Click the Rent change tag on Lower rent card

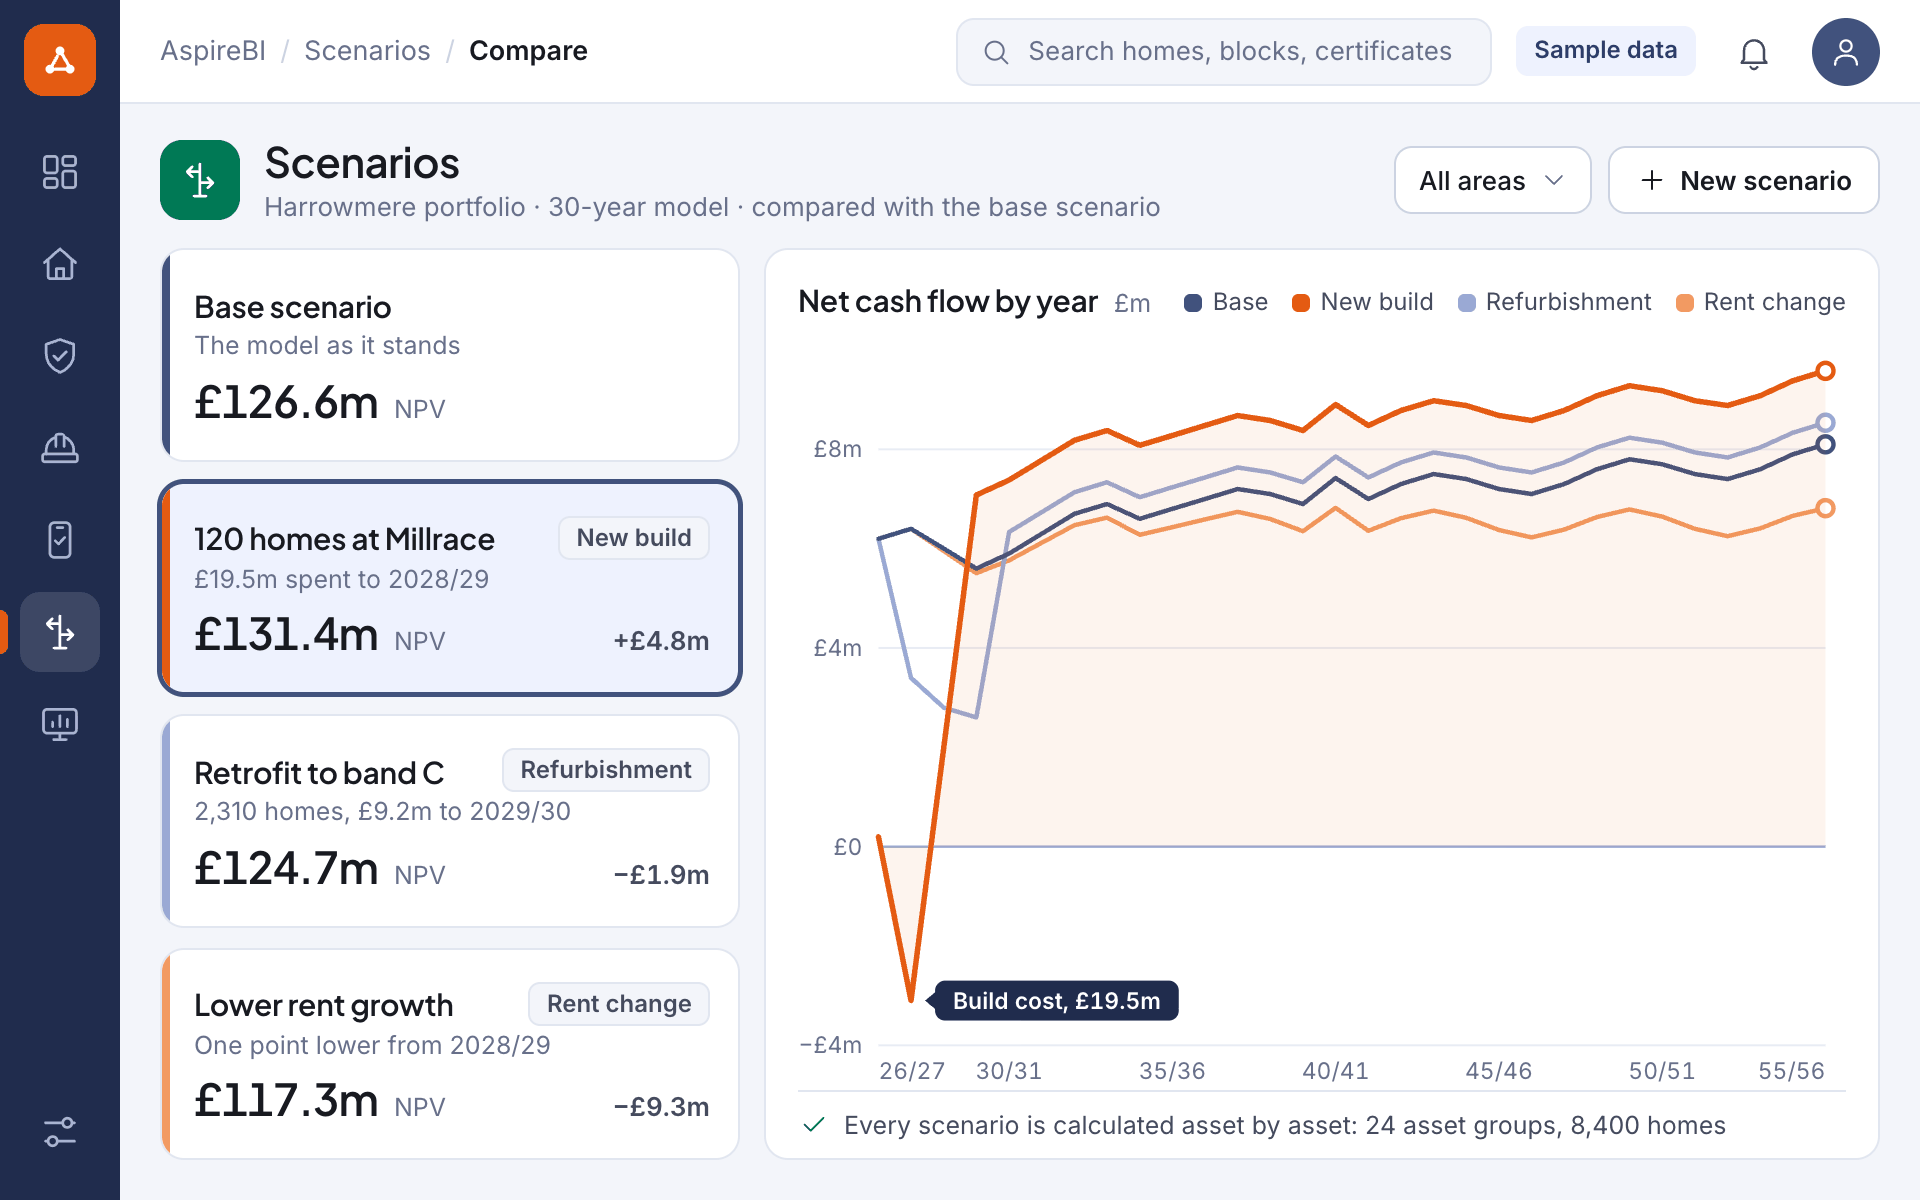[x=619, y=1004]
